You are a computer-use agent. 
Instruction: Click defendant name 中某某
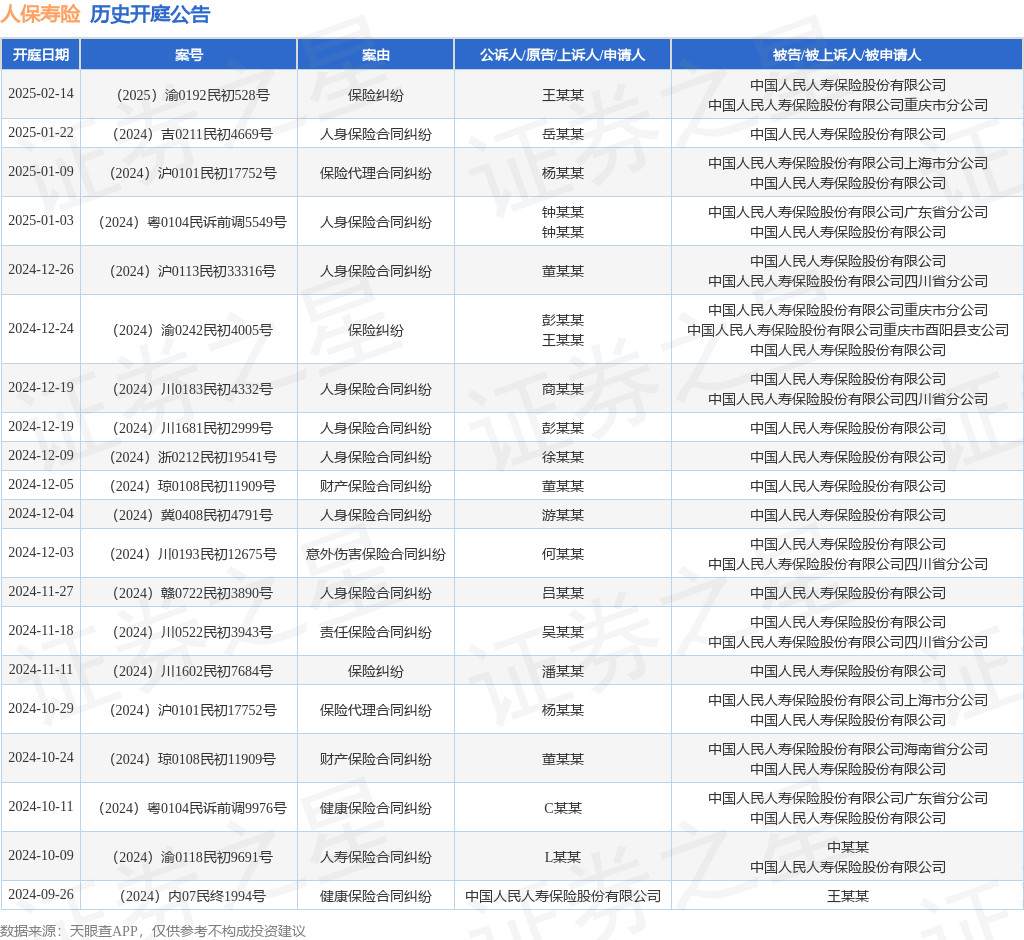[848, 847]
